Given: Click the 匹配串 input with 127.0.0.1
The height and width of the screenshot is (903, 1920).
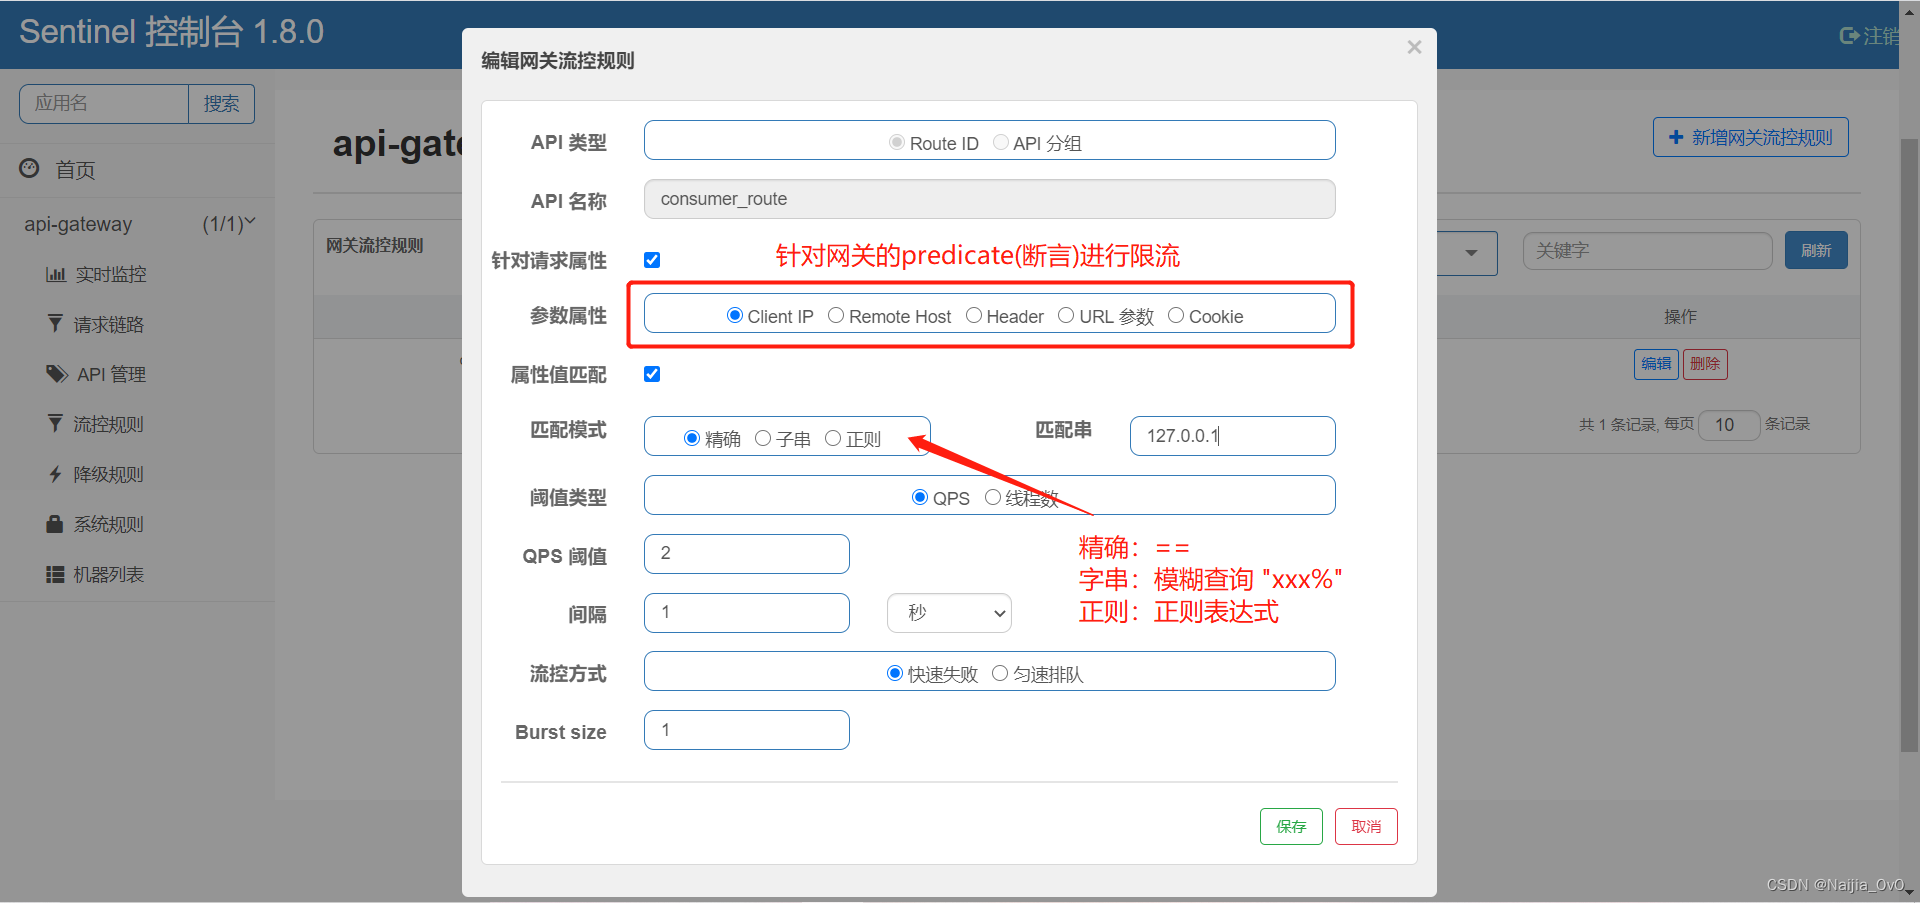Looking at the screenshot, I should click(1232, 436).
